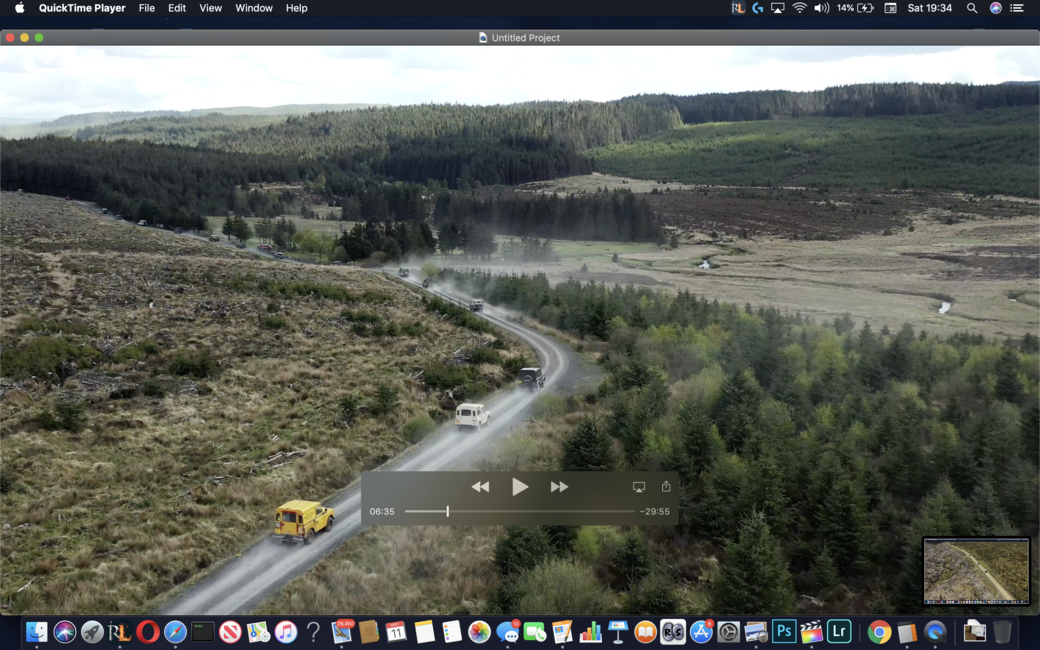1040x650 pixels.
Task: Open the volume control in menu bar
Action: coord(822,8)
